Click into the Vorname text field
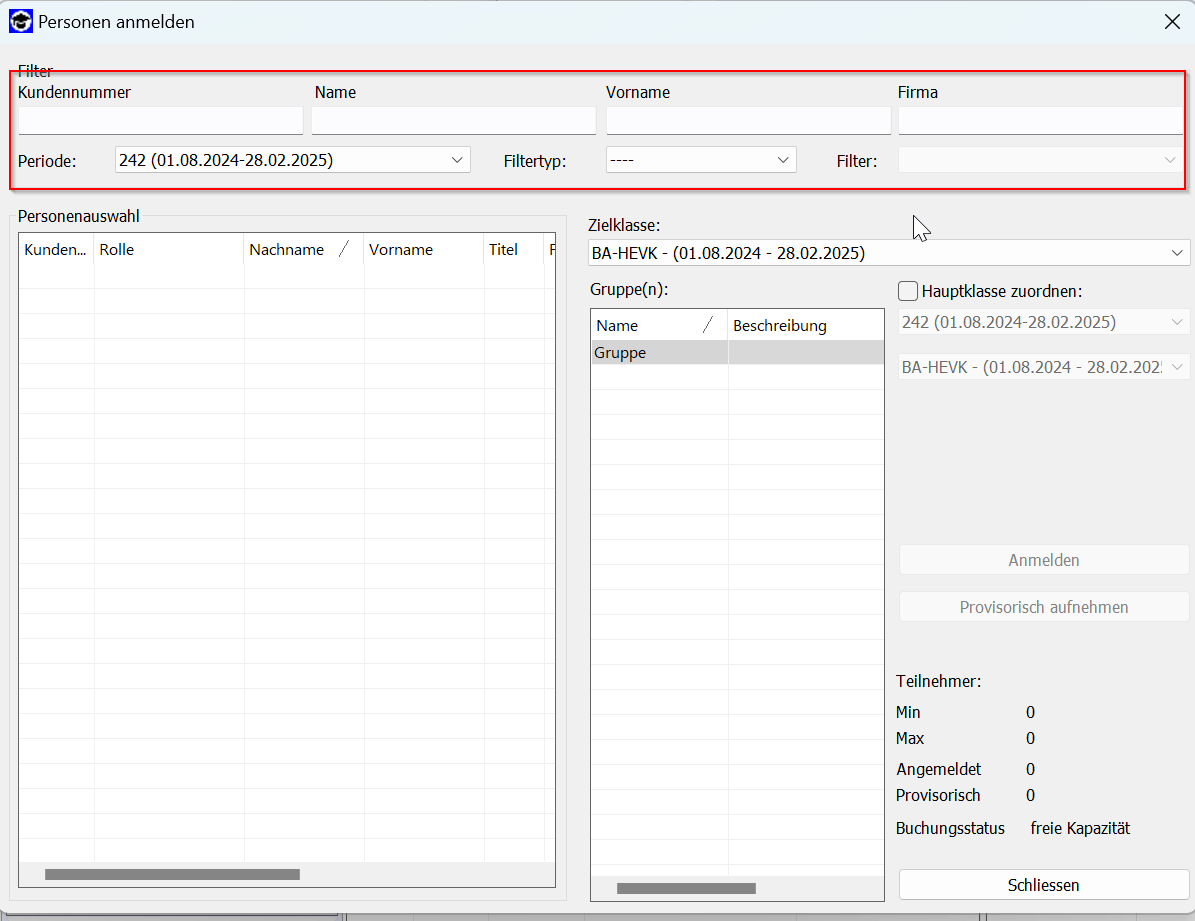Viewport: 1195px width, 921px height. [748, 121]
